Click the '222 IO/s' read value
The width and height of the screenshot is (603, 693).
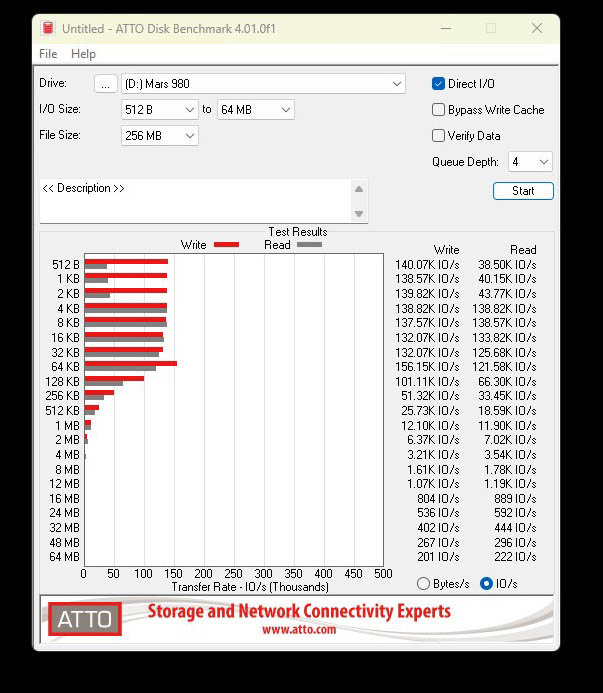pos(515,557)
